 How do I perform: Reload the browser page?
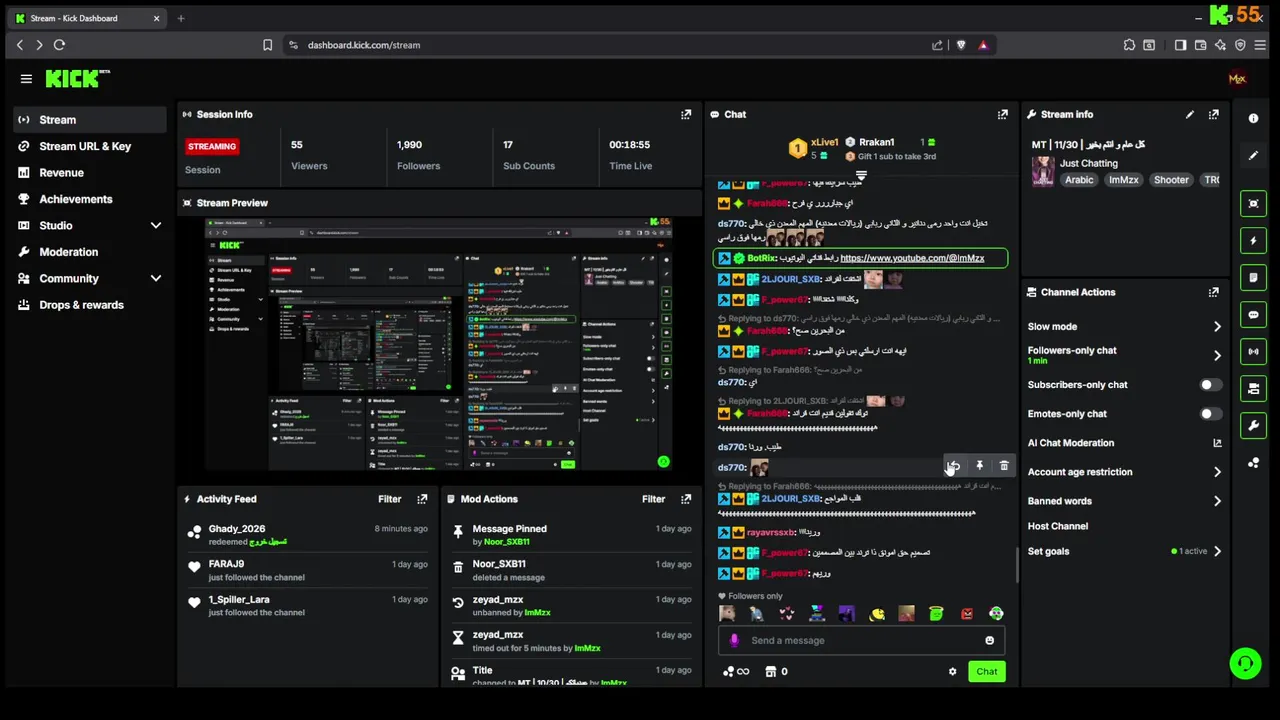click(x=59, y=45)
